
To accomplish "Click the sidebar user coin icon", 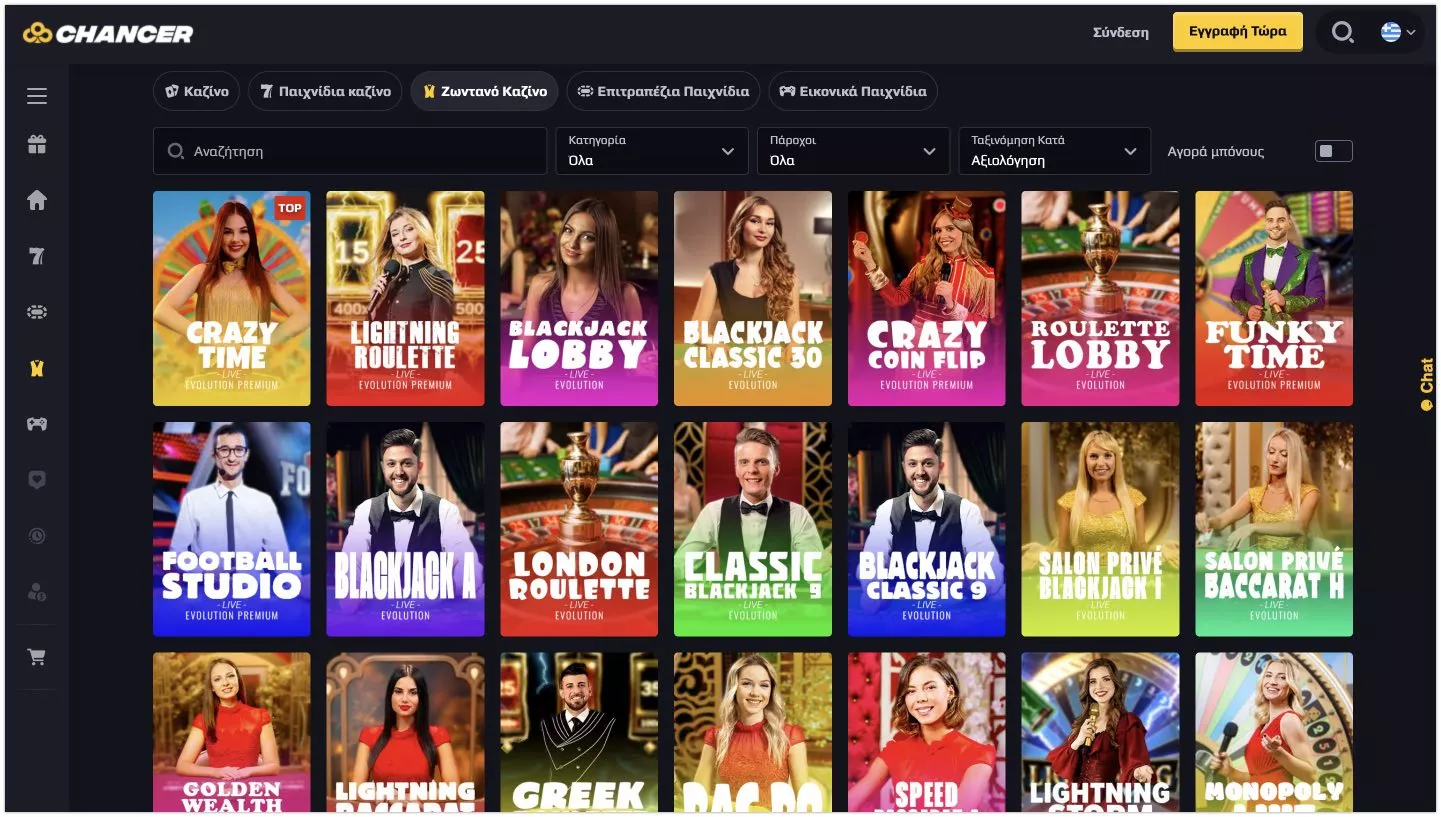I will coord(37,592).
